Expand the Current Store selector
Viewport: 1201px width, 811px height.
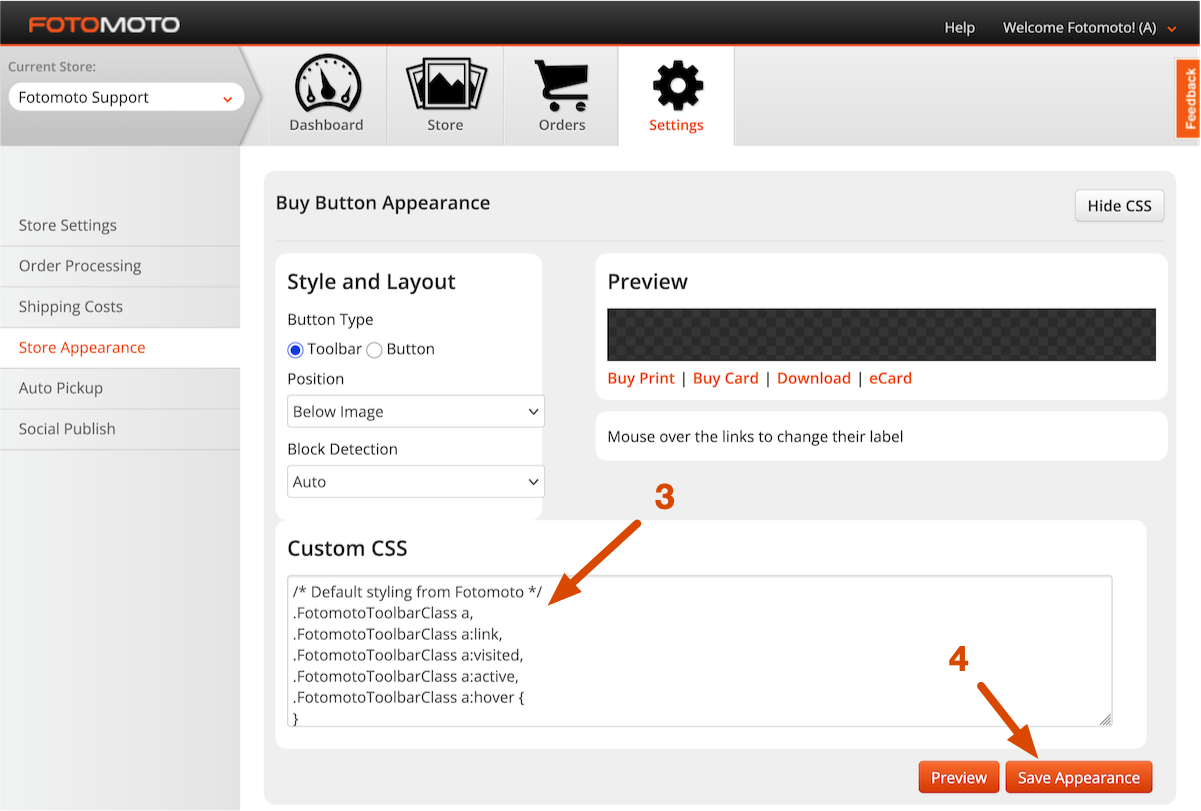126,97
